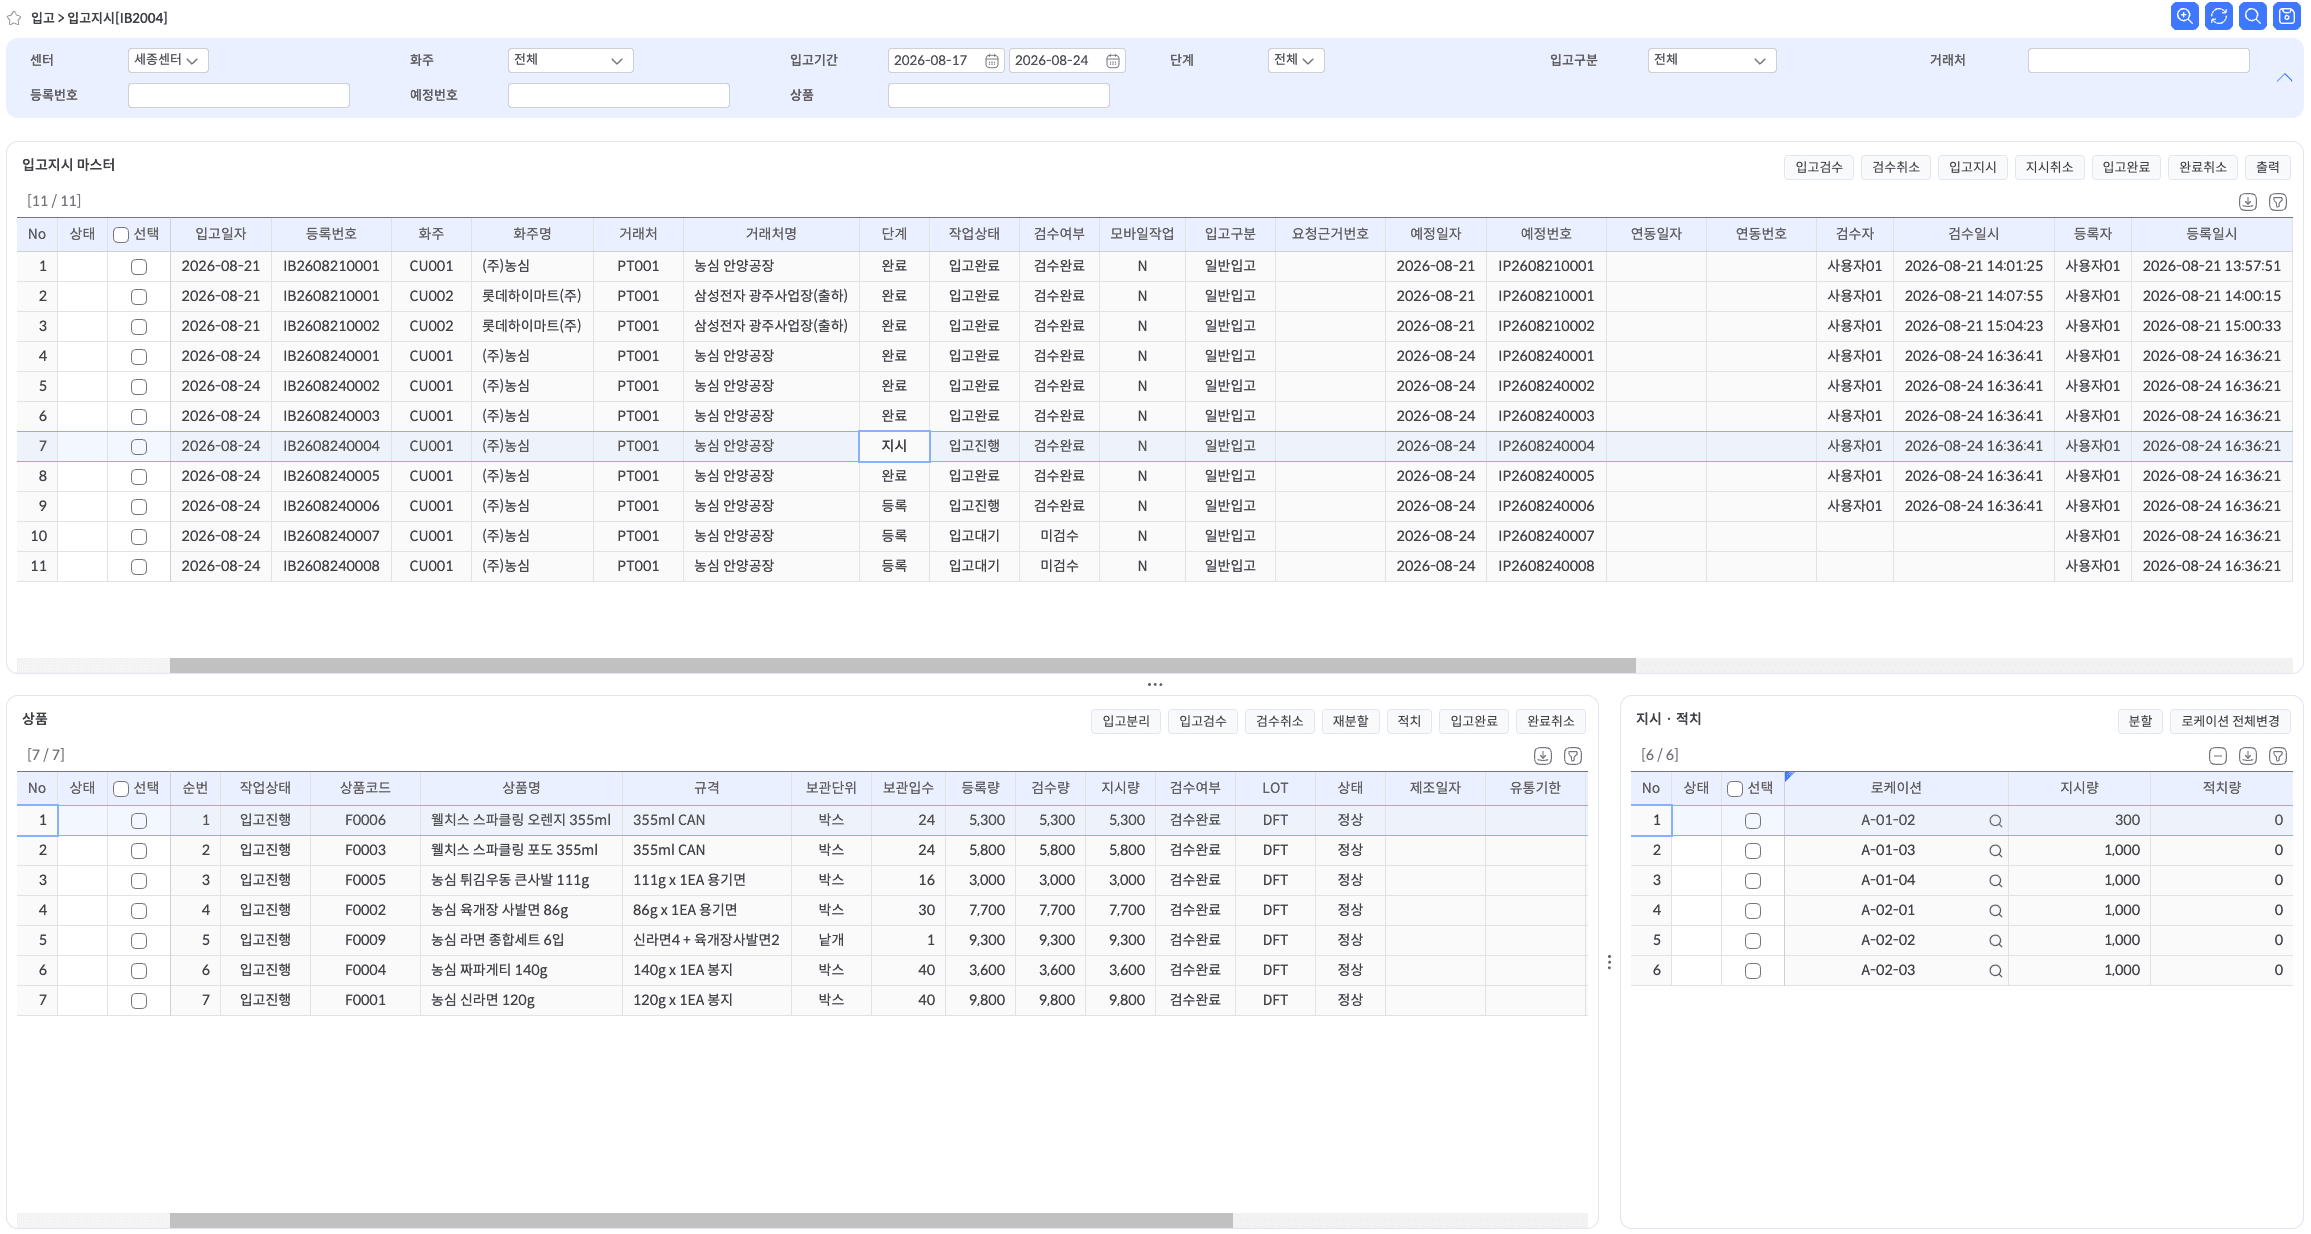
Task: Toggle the select-all checkbox in master grid
Action: [x=121, y=235]
